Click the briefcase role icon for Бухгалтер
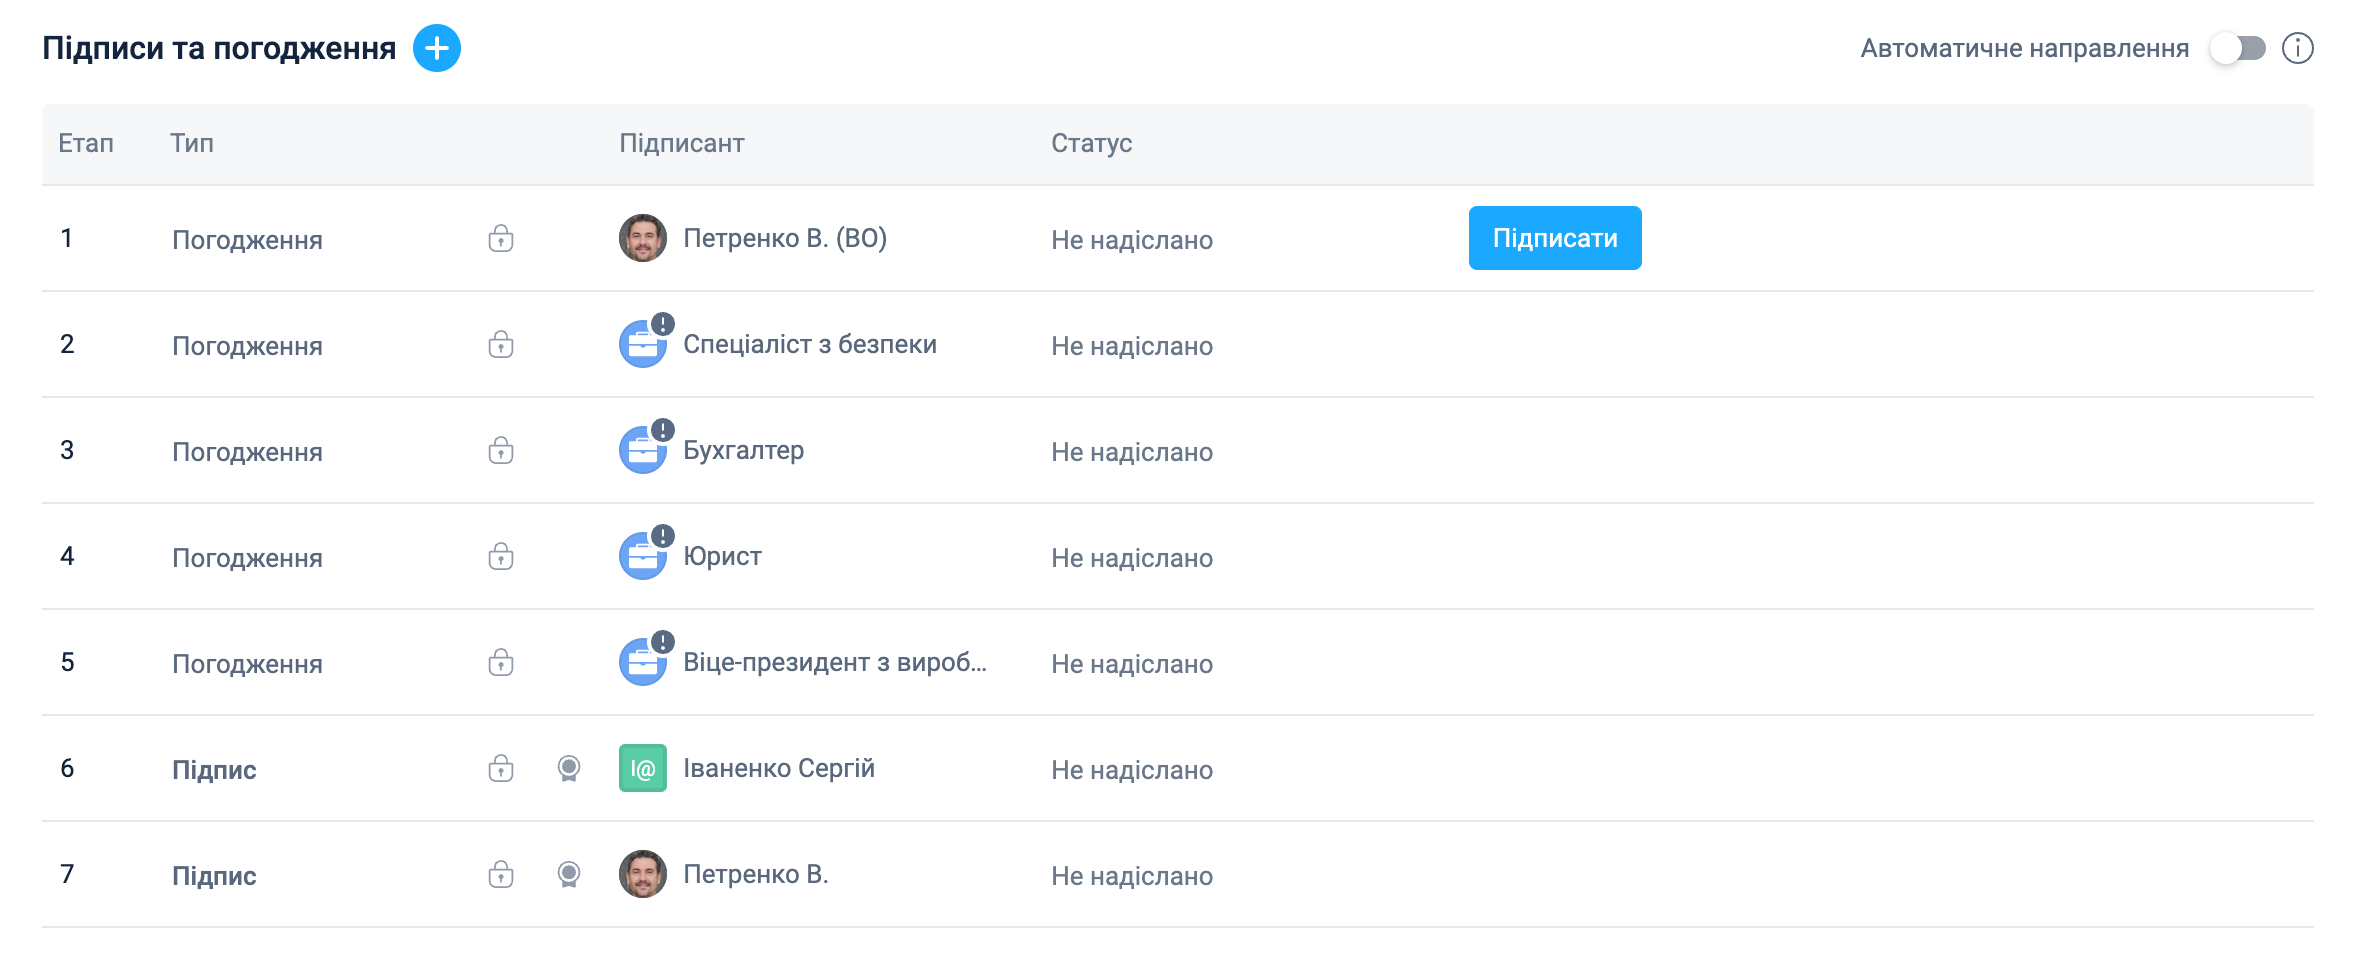Viewport: 2358px width, 966px height. (643, 451)
